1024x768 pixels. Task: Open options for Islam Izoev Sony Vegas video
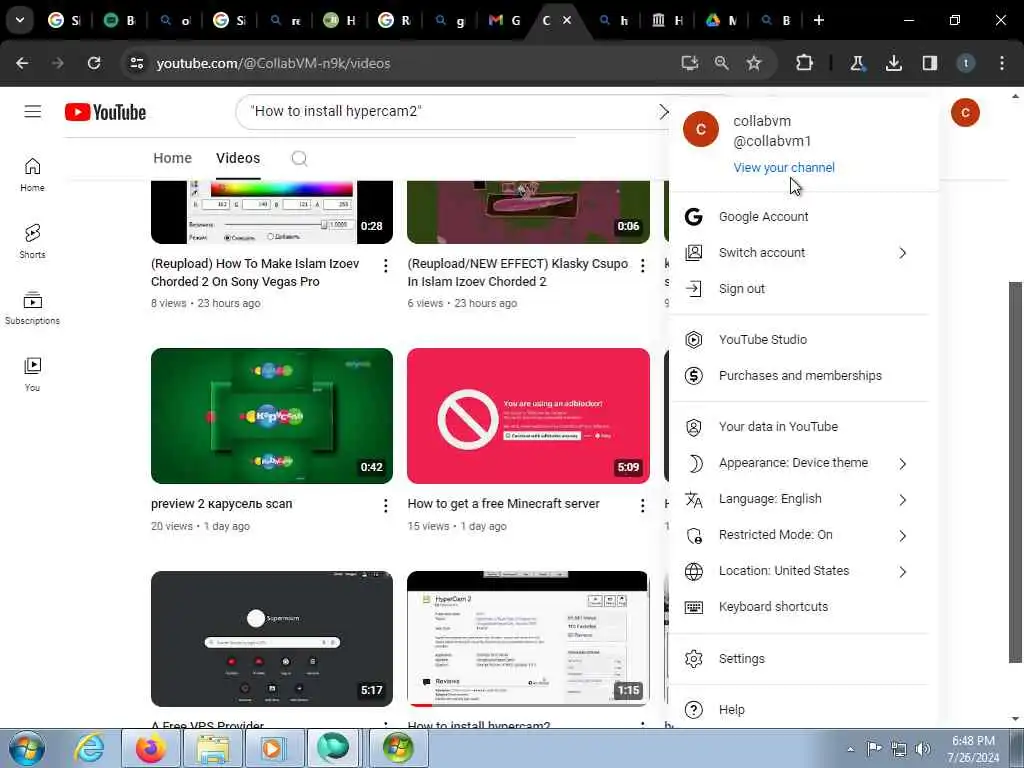[385, 266]
